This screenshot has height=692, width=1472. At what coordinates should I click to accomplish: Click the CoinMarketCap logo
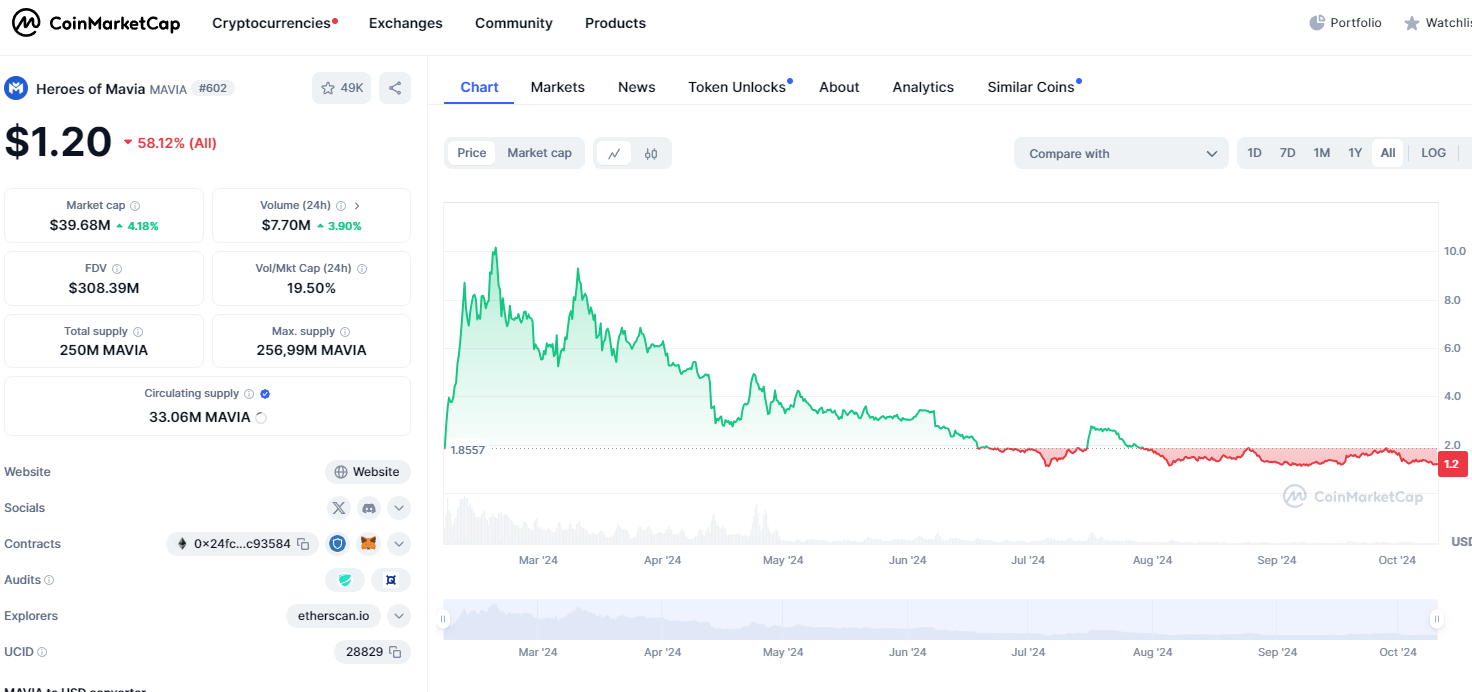point(96,23)
